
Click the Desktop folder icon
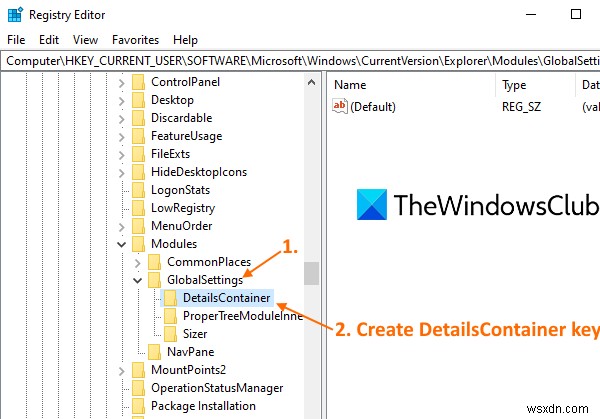pos(139,100)
